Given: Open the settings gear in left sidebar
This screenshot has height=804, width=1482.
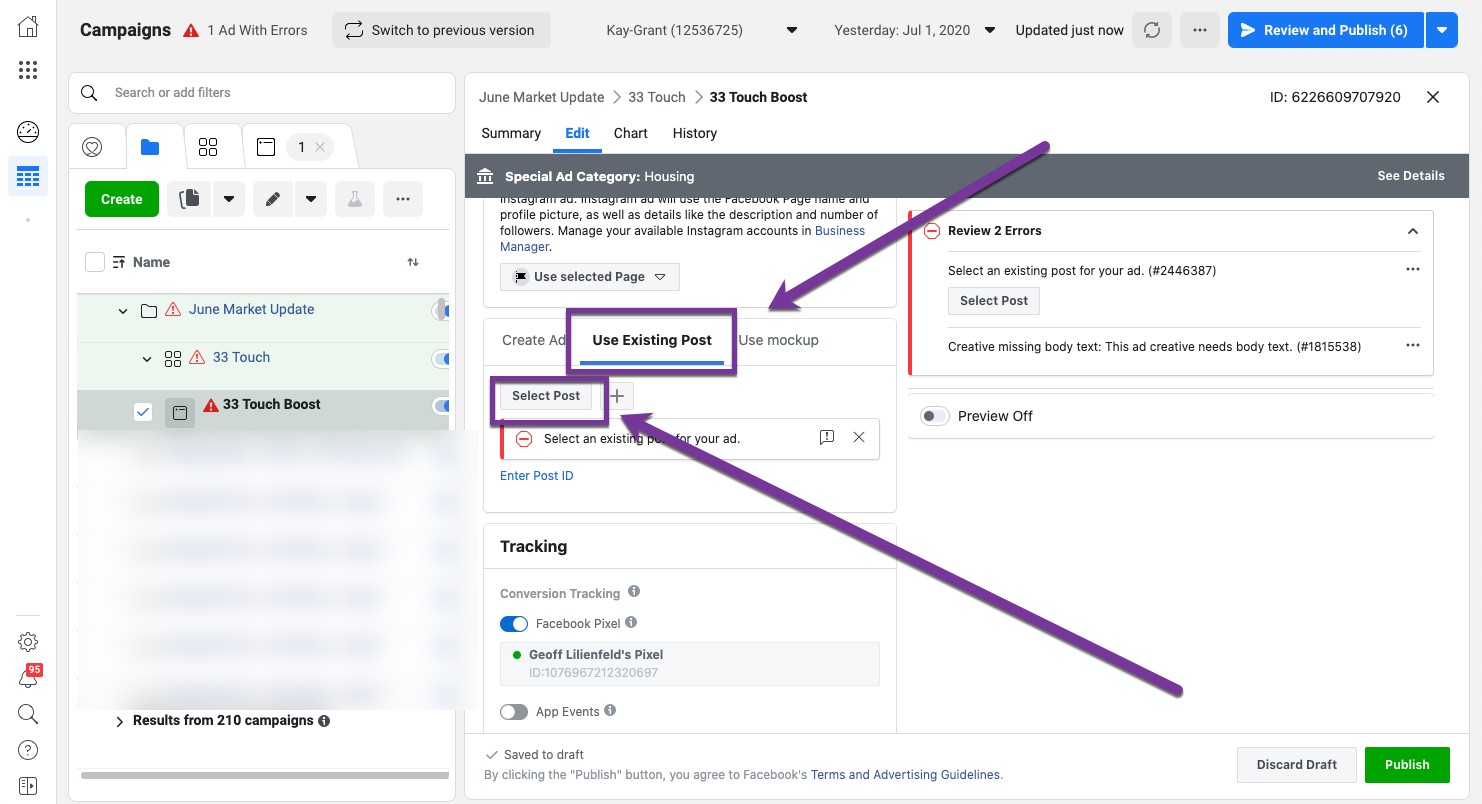Looking at the screenshot, I should pos(28,642).
